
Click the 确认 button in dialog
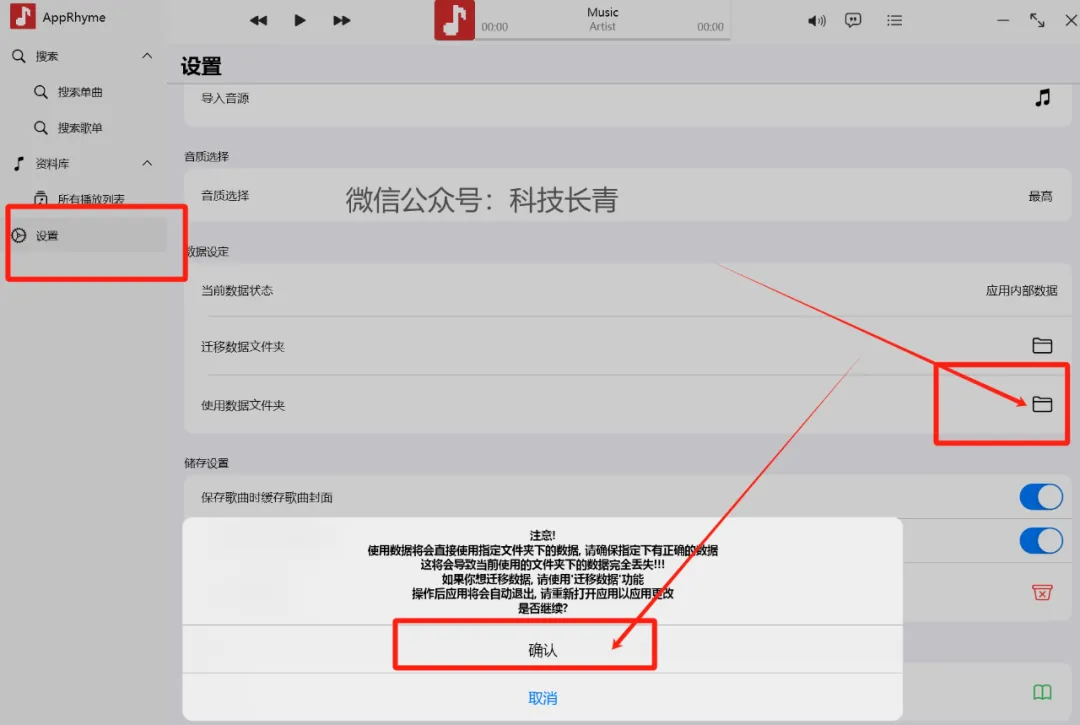(542, 650)
